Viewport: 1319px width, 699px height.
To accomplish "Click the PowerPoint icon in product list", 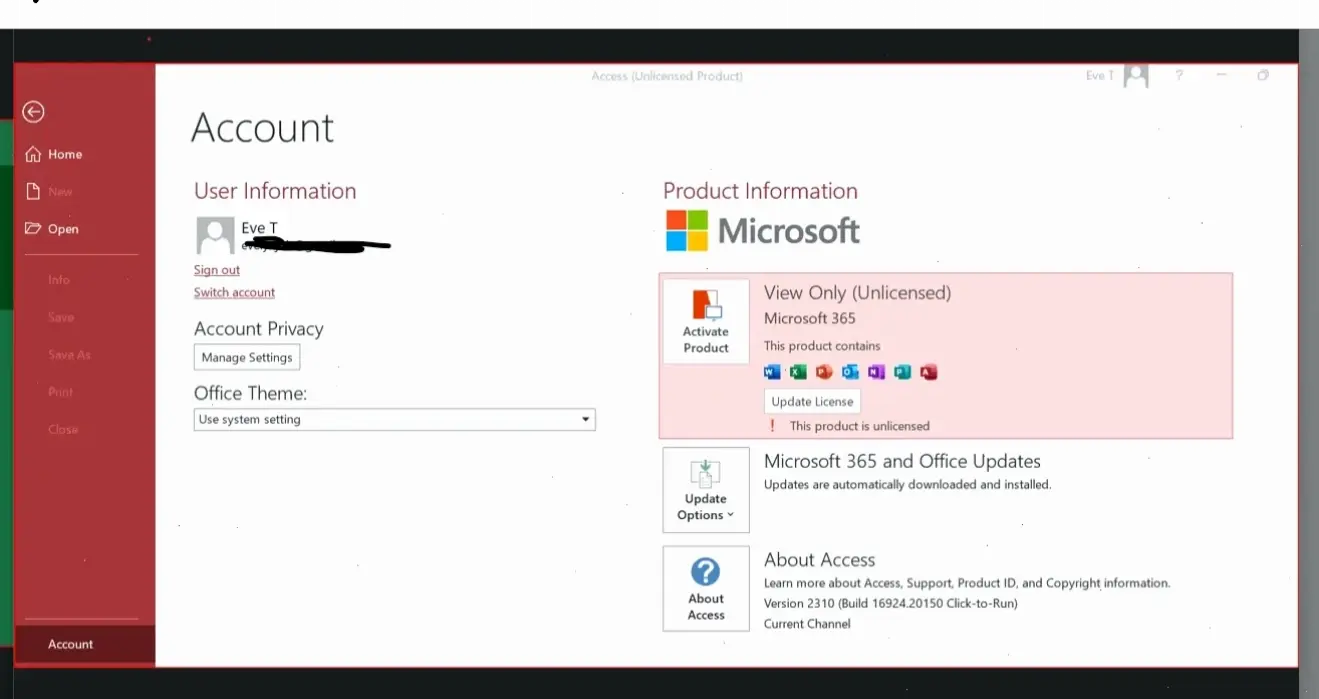I will click(x=824, y=372).
